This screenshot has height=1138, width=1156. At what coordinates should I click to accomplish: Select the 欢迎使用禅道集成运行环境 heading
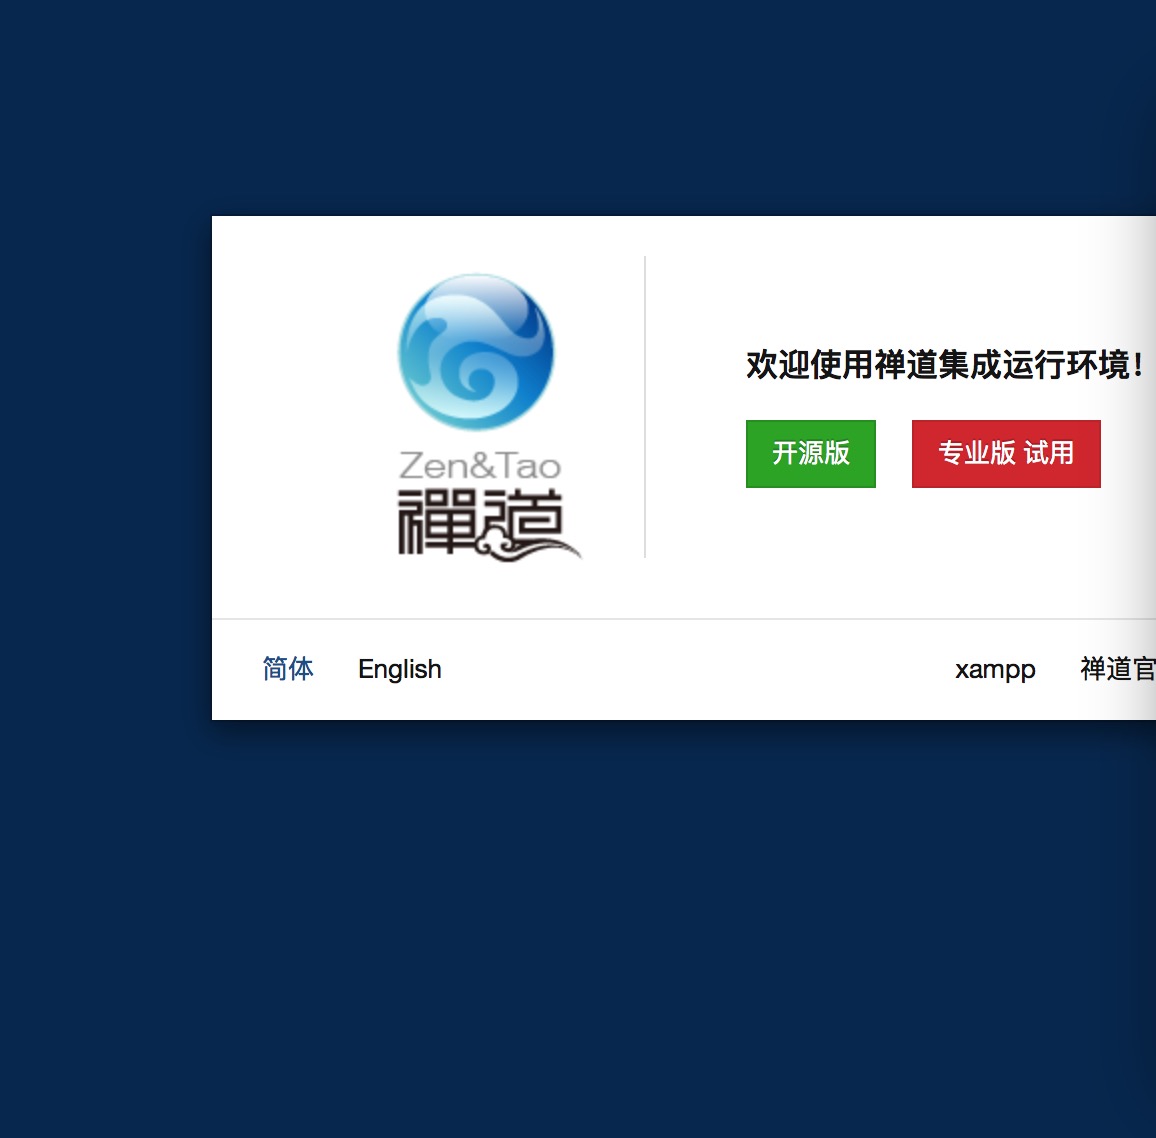click(x=944, y=365)
